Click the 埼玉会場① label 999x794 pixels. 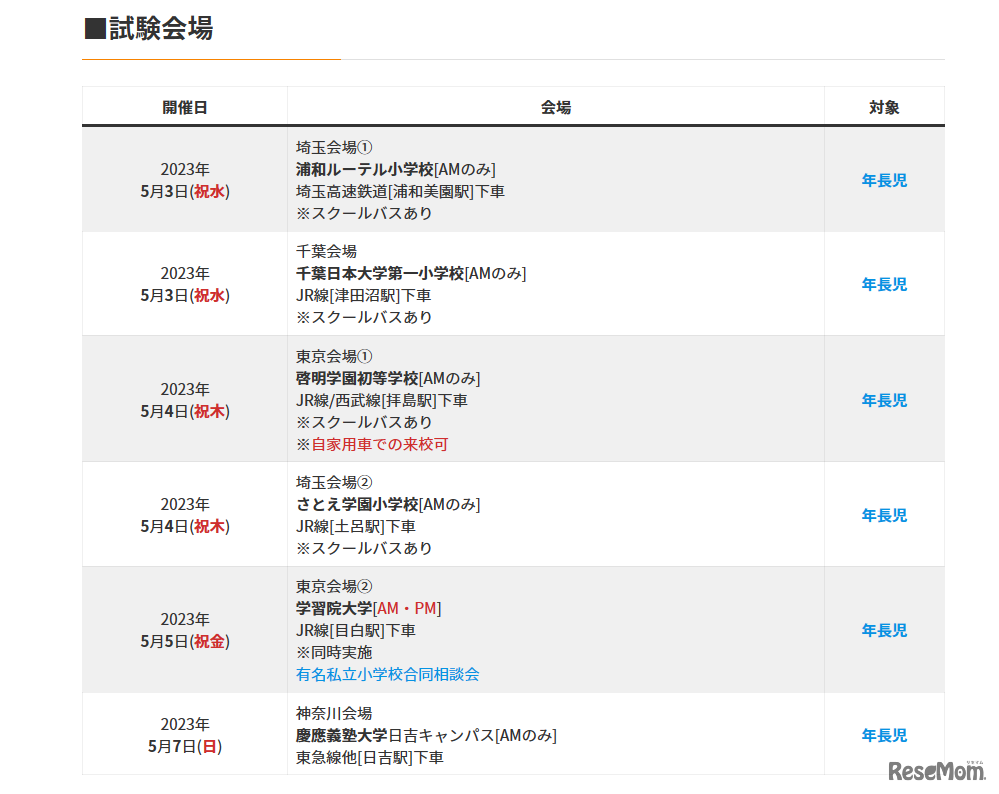(334, 148)
